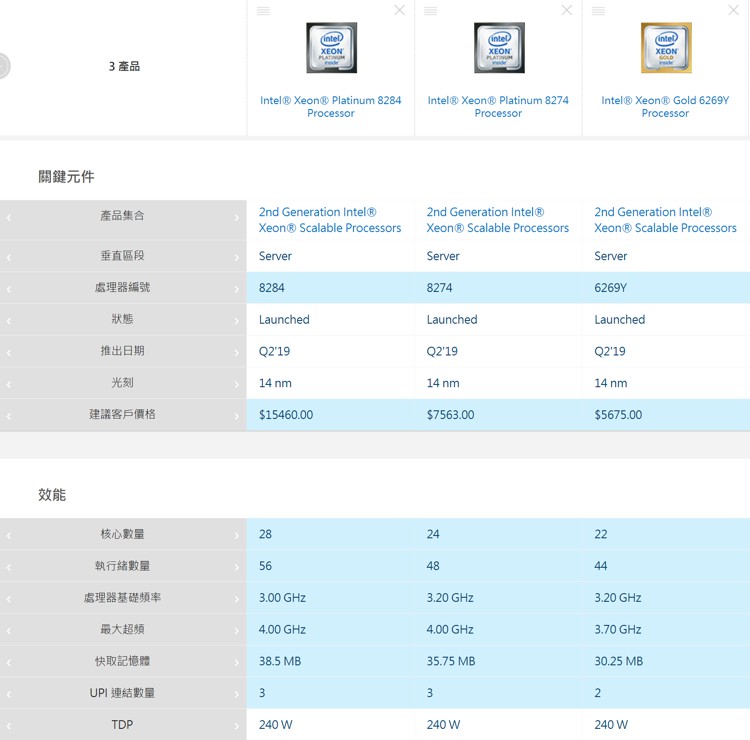Click right arrow on 產品集合 row
The image size is (750, 740).
(x=237, y=218)
